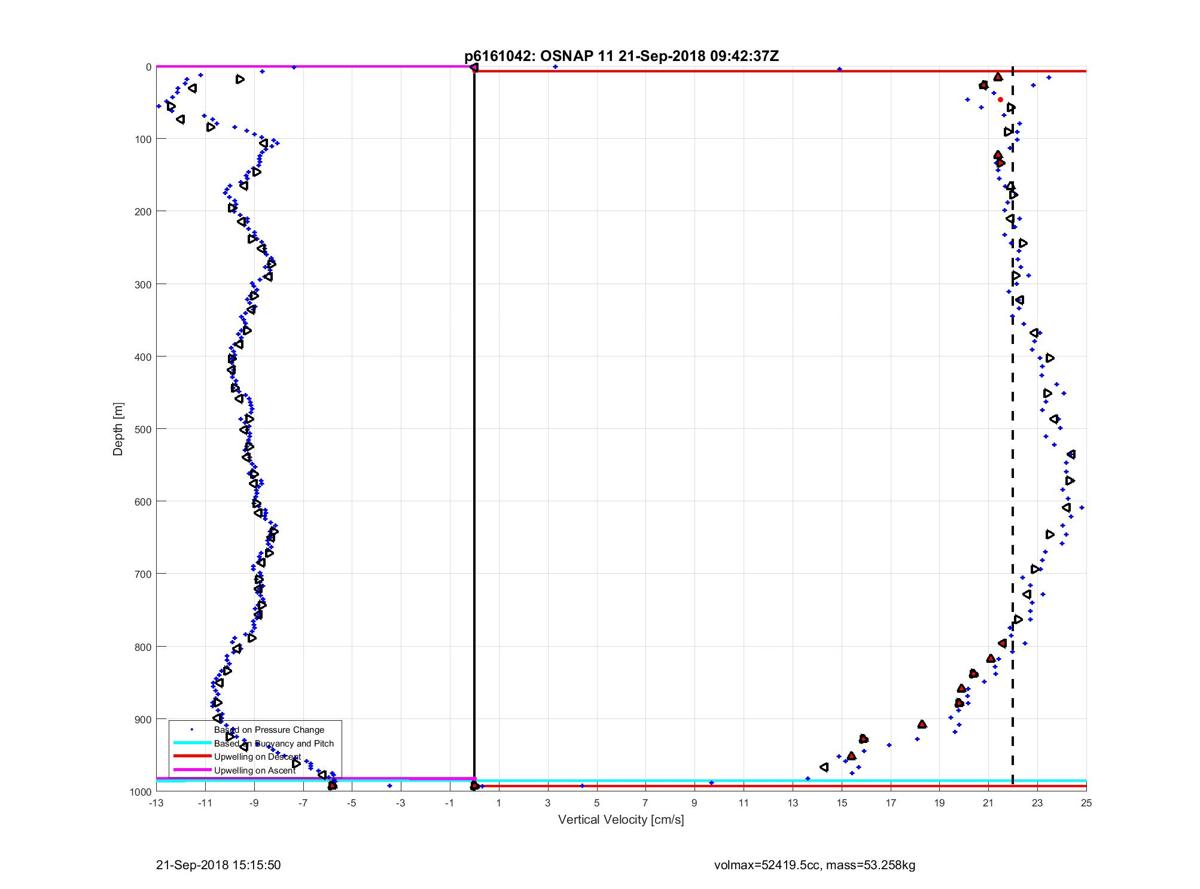Click the blue dot marker in the legend
1200x889 pixels.
(191, 730)
